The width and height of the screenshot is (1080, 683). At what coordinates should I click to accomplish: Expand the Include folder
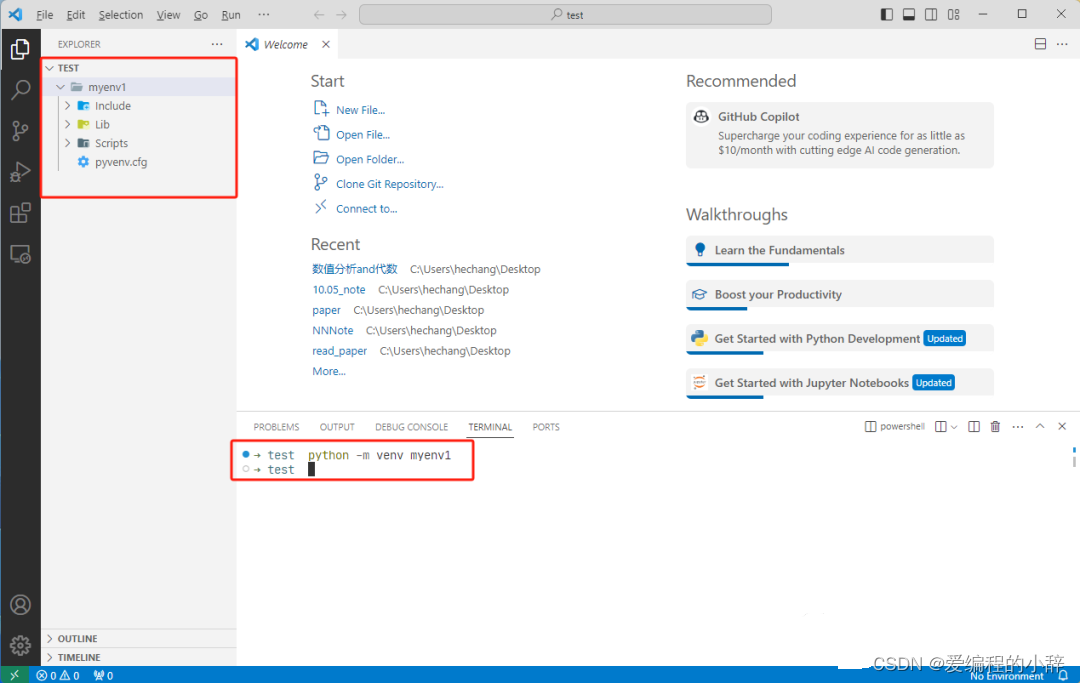(x=68, y=105)
